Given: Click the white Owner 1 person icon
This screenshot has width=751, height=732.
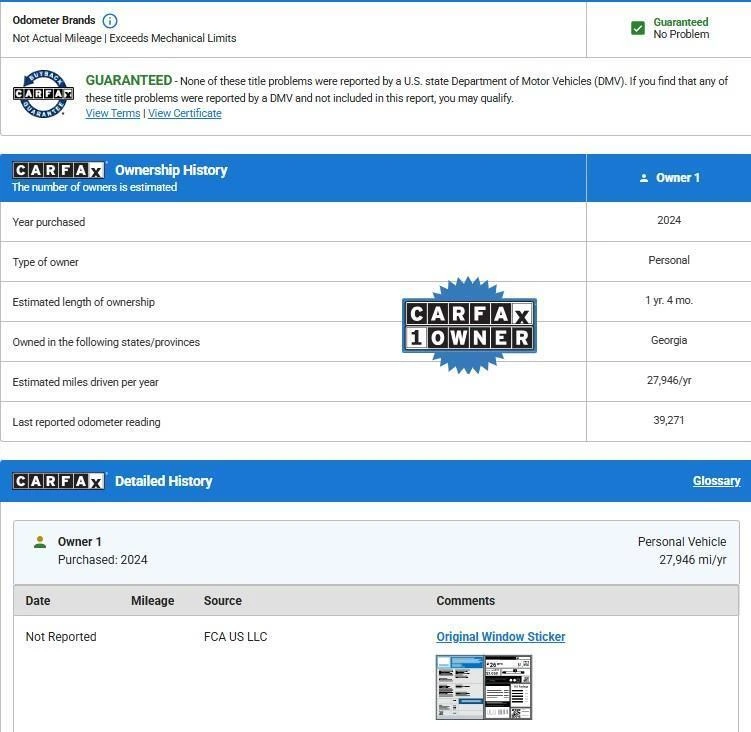Looking at the screenshot, I should tap(643, 178).
